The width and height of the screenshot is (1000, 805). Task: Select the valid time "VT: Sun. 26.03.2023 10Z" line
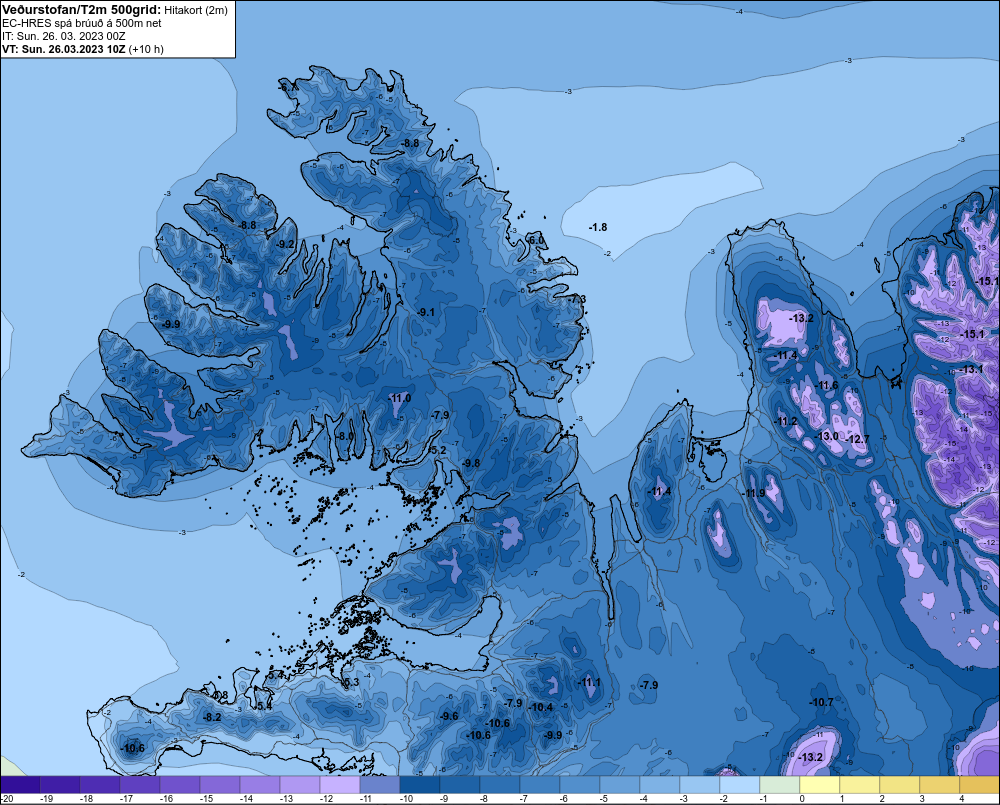click(64, 49)
